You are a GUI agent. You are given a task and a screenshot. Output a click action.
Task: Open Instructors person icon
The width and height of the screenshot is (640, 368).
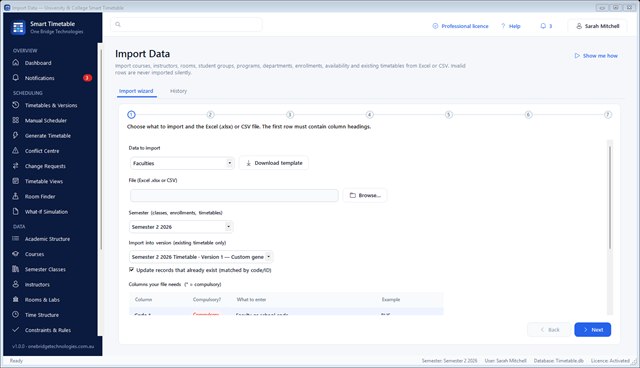pyautogui.click(x=16, y=284)
